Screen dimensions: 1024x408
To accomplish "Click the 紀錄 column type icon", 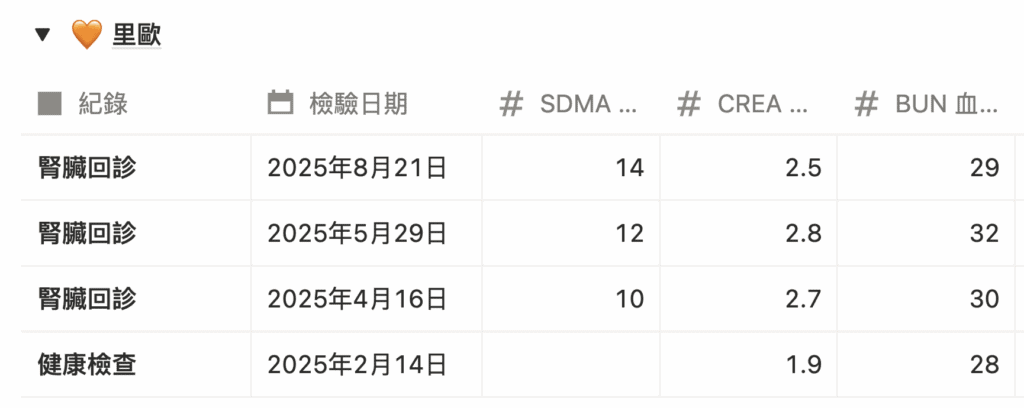I will [x=47, y=103].
